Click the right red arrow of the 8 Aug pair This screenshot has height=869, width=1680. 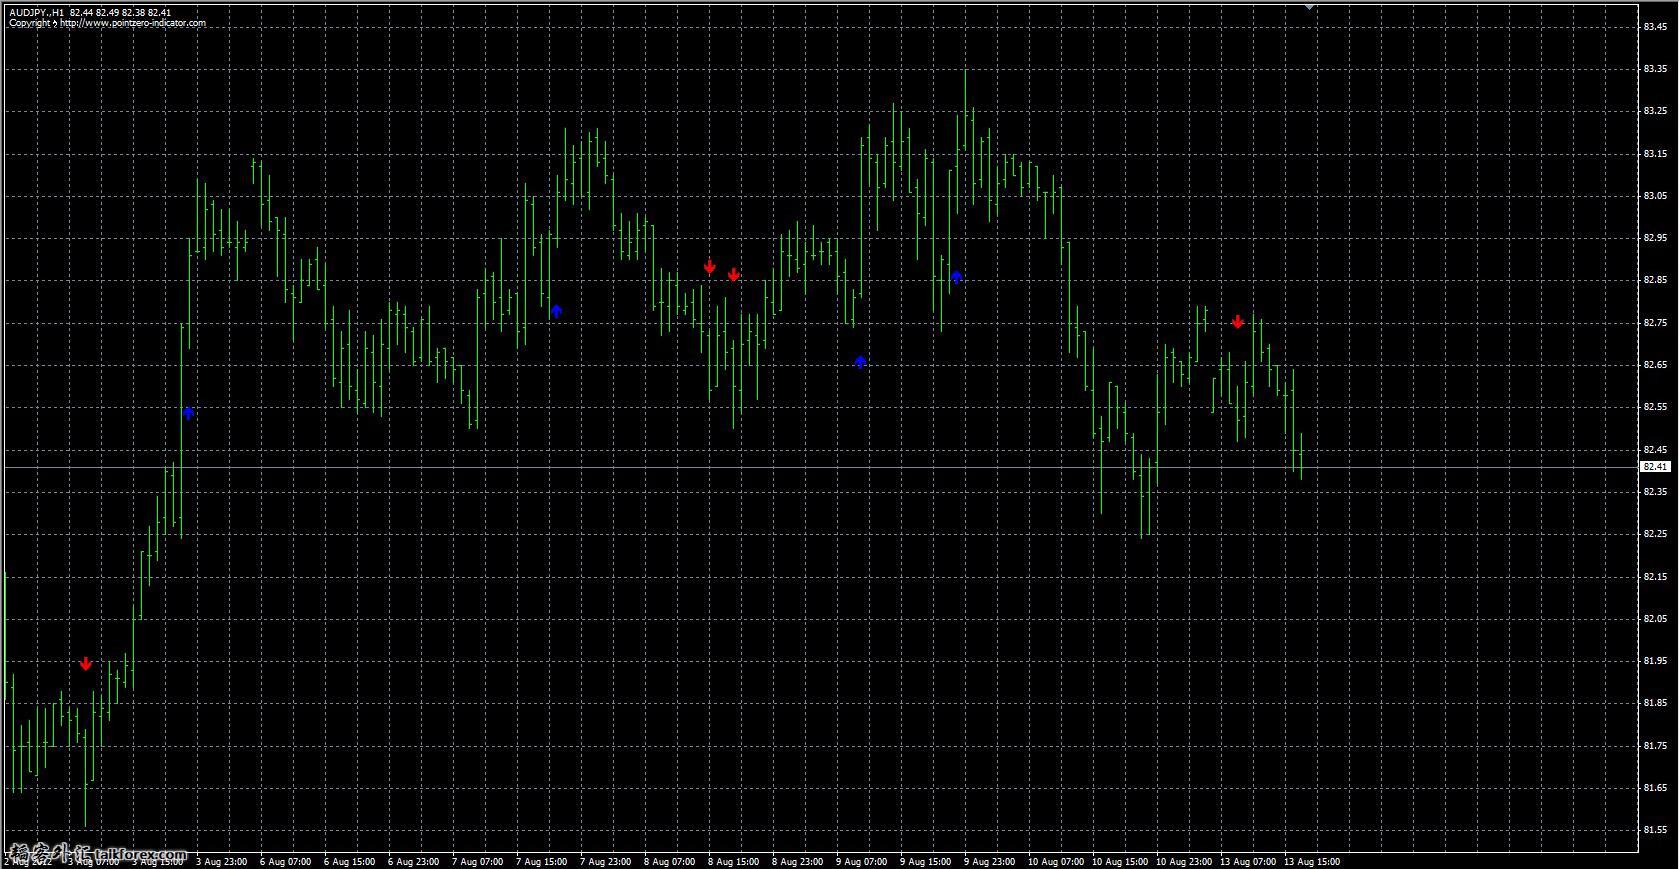tap(734, 275)
